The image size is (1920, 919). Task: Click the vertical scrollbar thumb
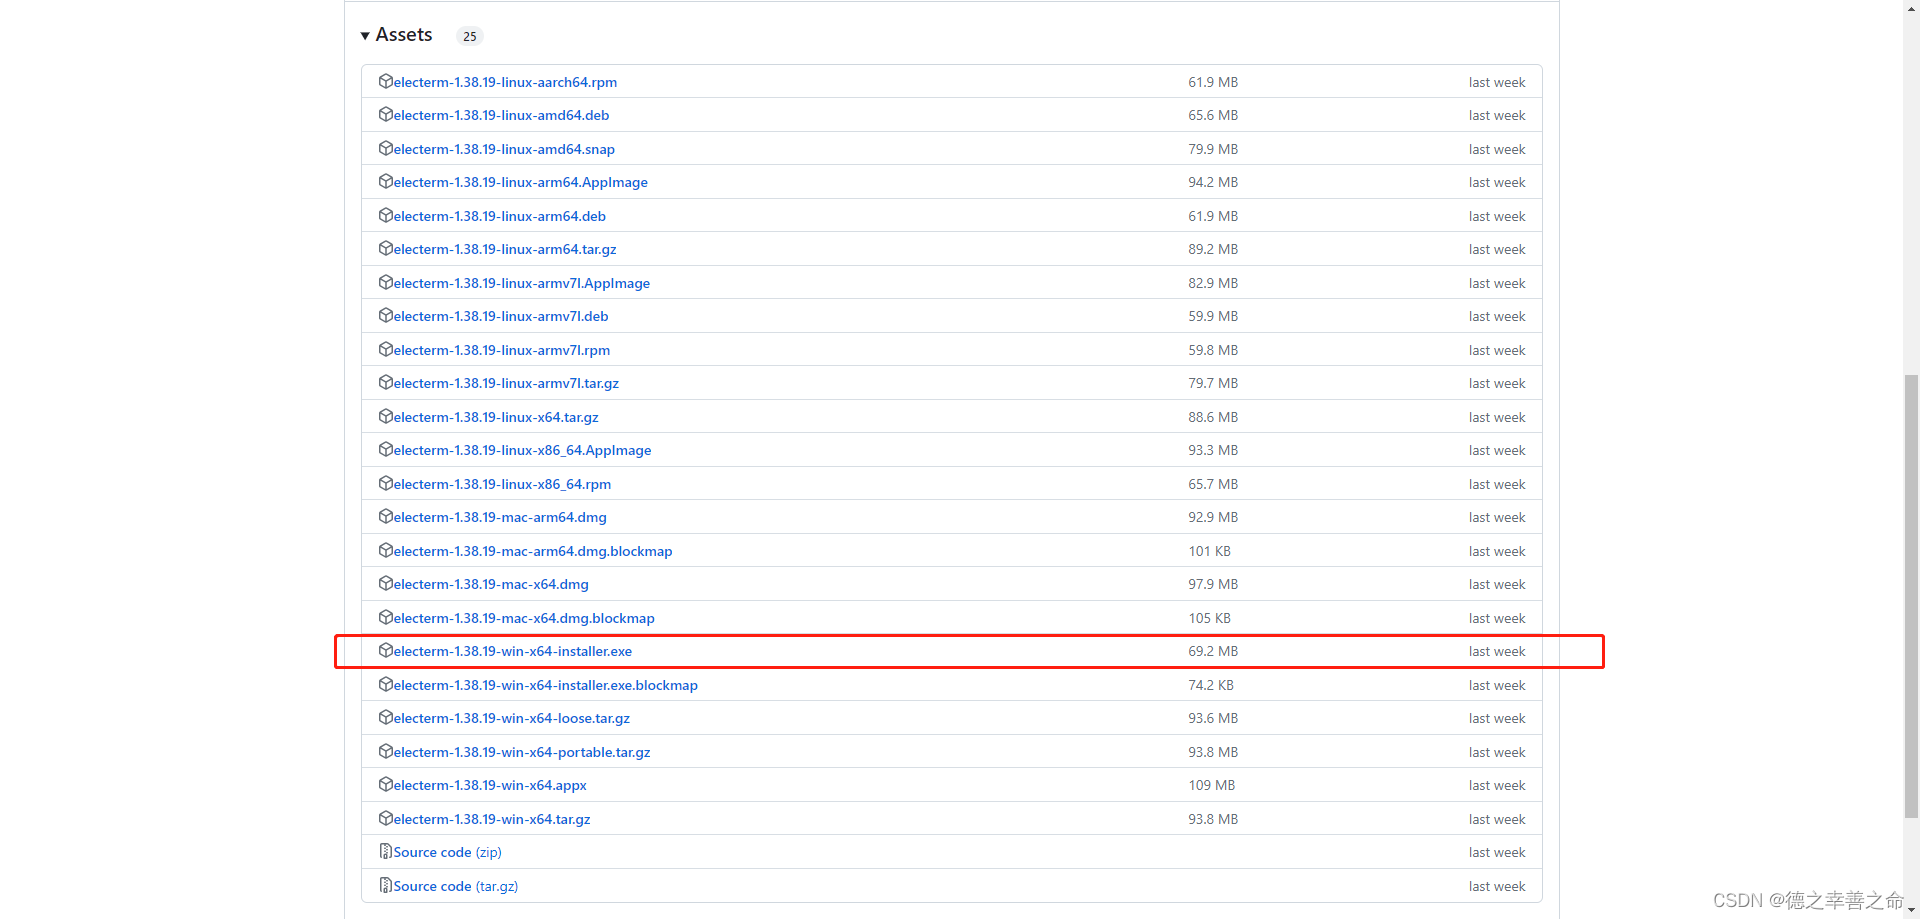click(1911, 596)
